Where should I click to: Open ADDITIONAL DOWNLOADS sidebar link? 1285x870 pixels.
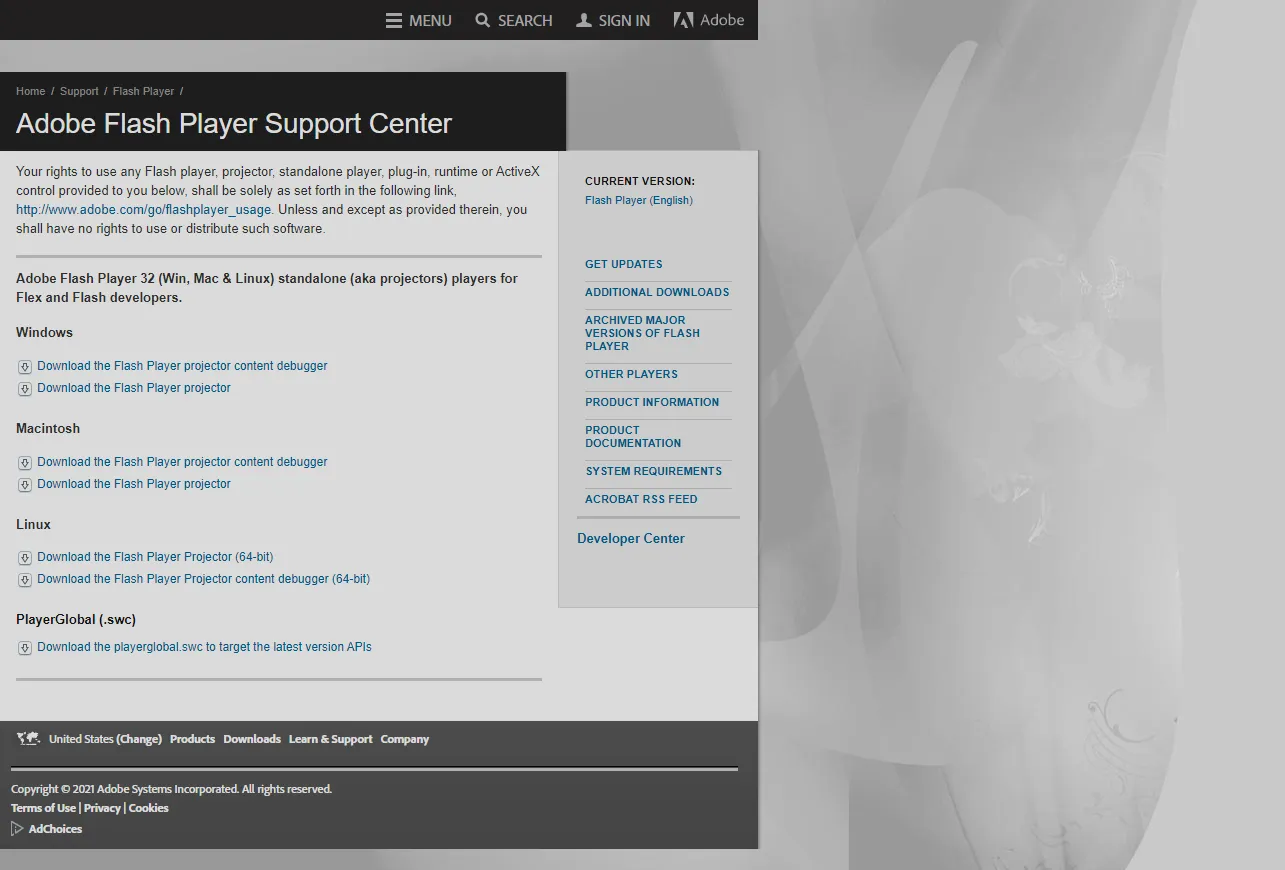657,292
